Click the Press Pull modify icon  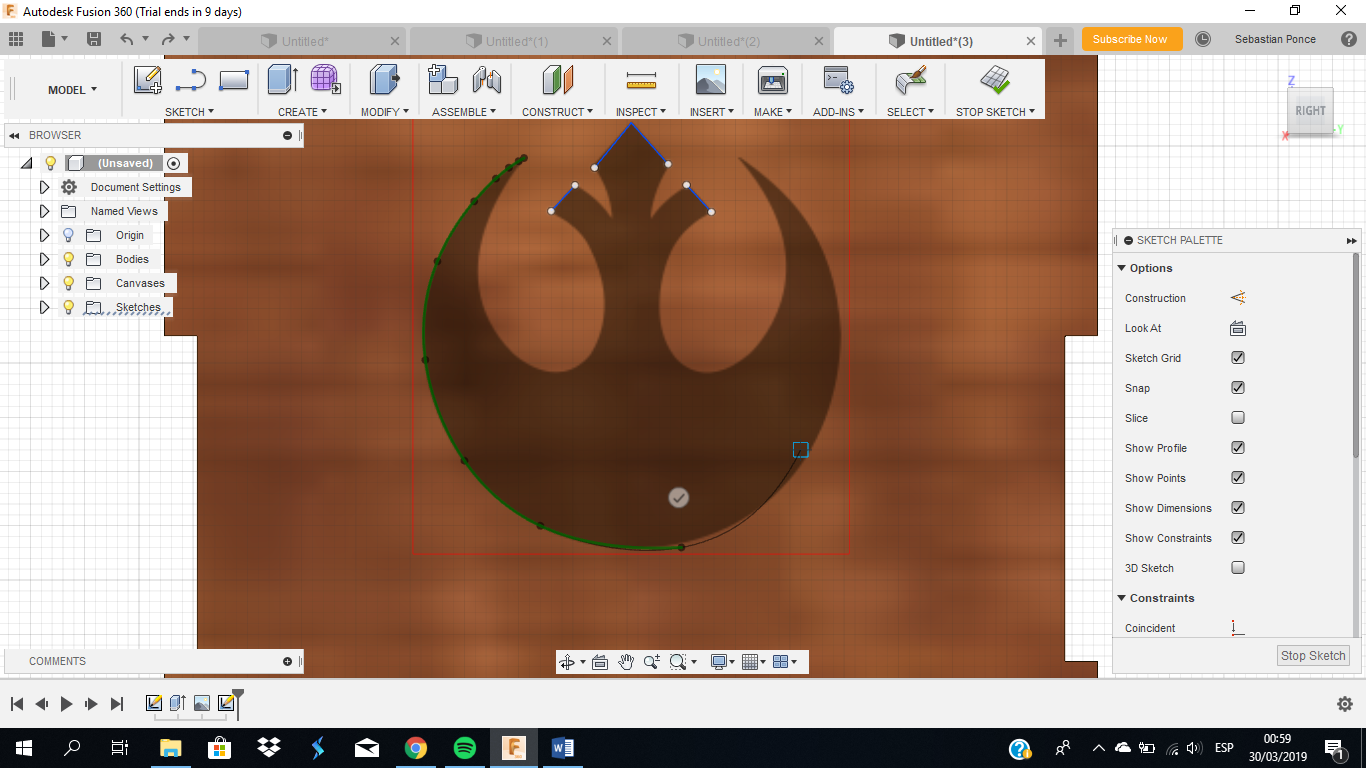[384, 80]
